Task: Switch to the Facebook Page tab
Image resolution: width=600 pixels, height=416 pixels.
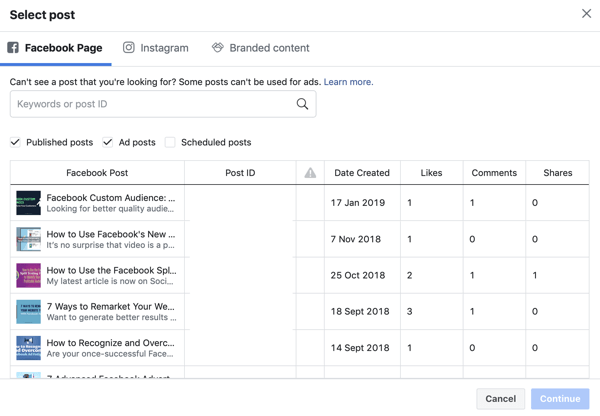Action: pos(55,48)
